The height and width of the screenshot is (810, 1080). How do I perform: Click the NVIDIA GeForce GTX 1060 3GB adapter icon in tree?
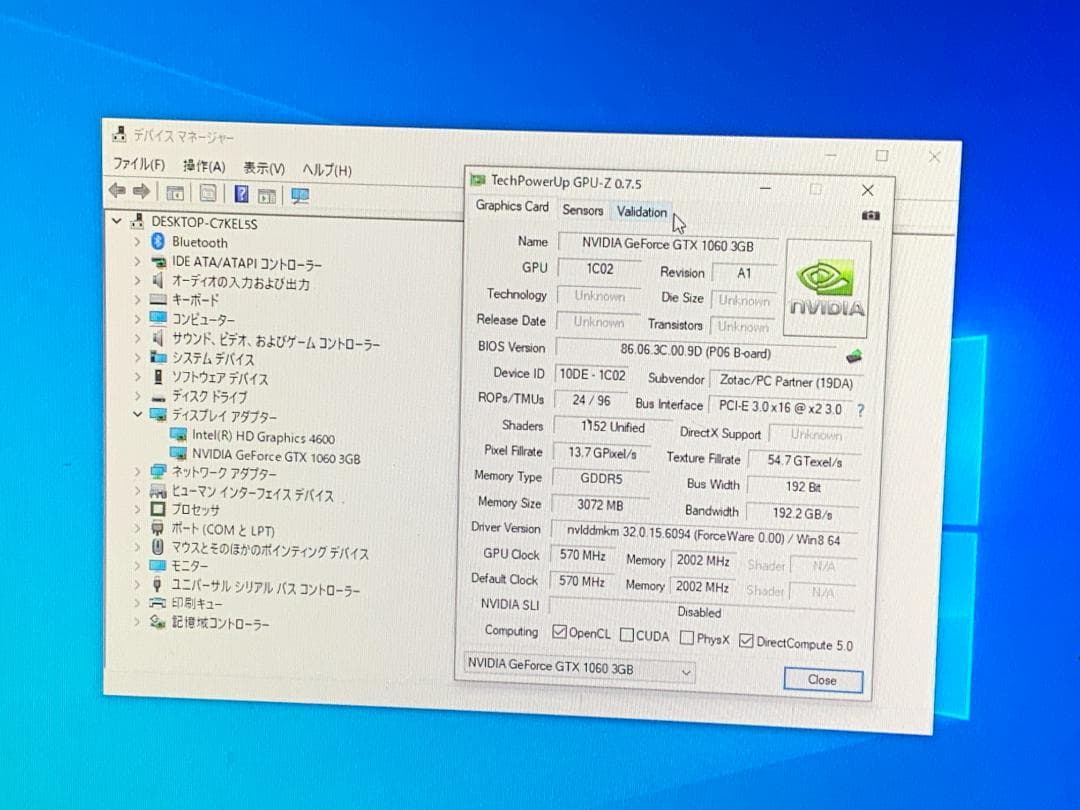(178, 454)
